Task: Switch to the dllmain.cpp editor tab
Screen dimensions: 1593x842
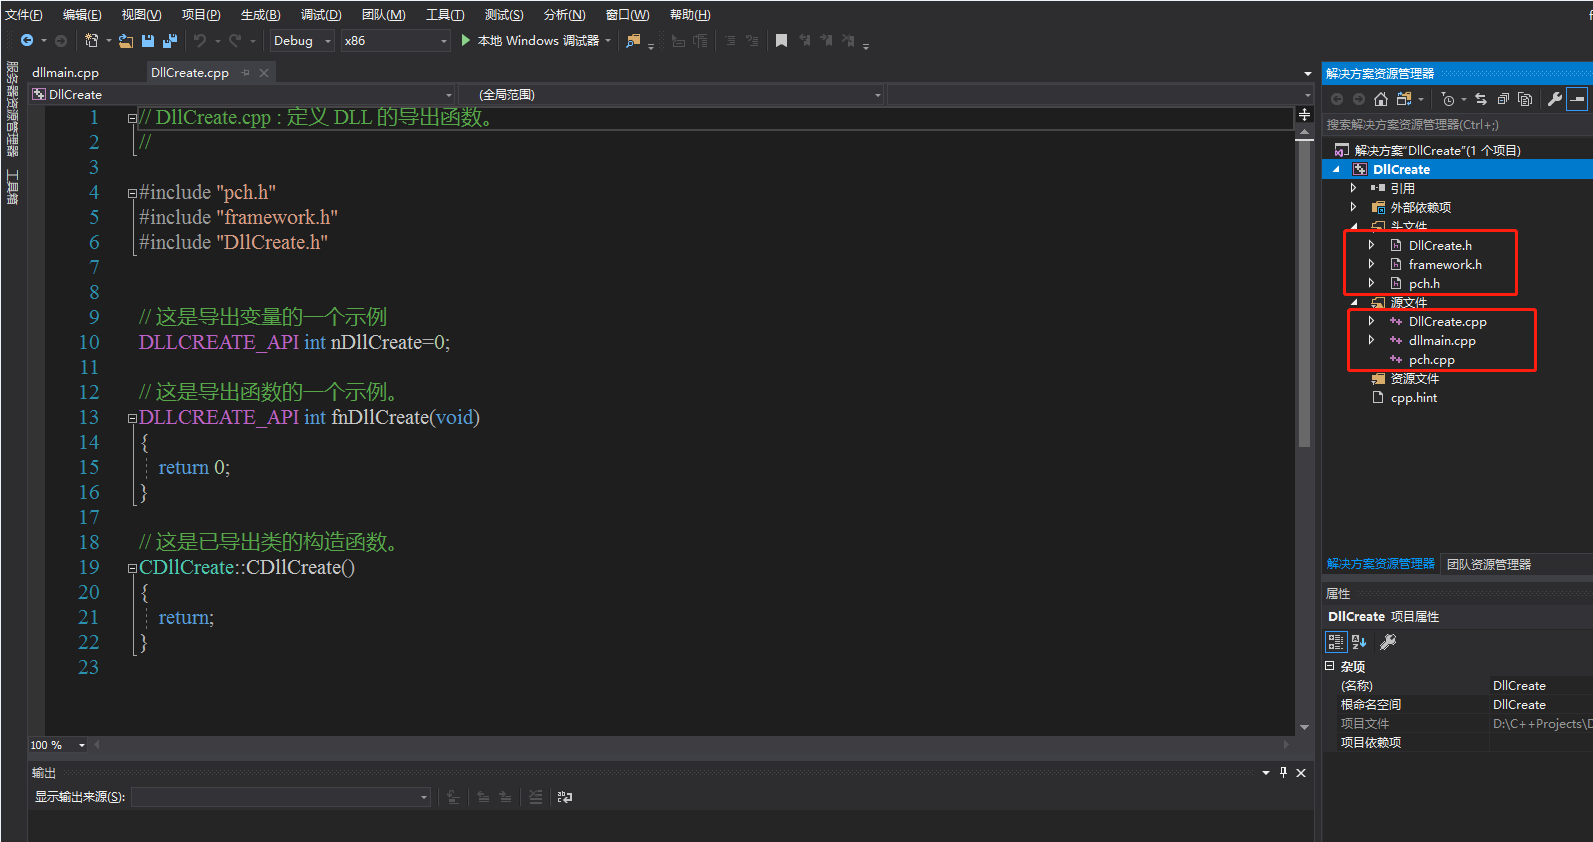Action: pos(66,72)
